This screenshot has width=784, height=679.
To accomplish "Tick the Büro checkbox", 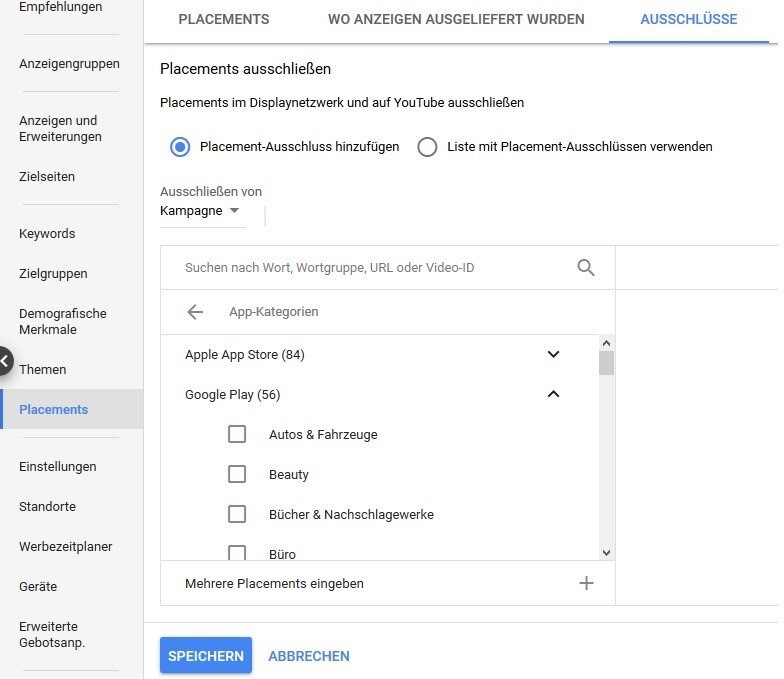I will pyautogui.click(x=236, y=553).
